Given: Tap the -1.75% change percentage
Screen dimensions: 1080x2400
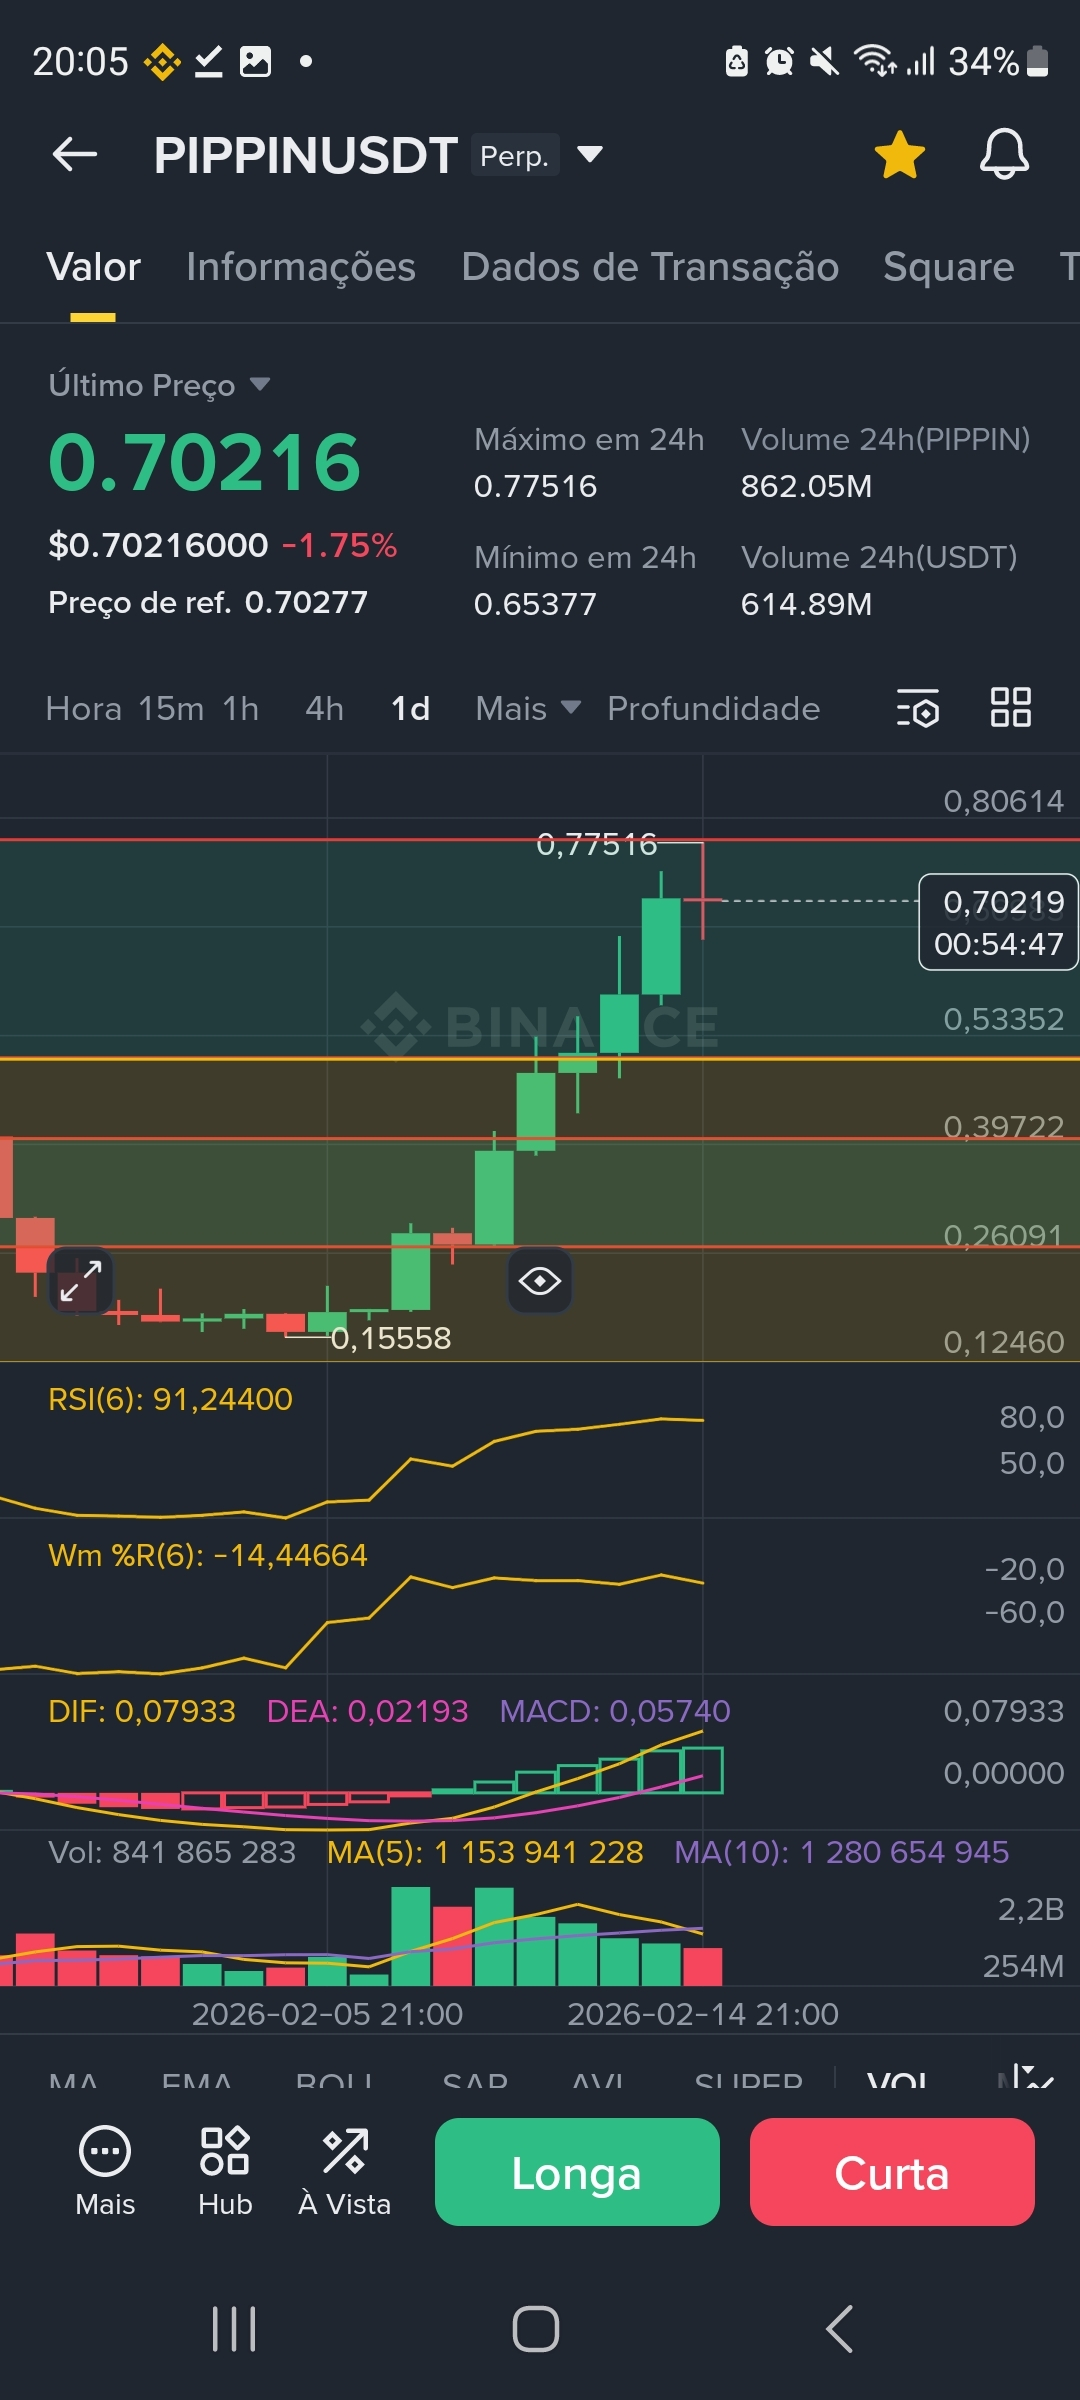Looking at the screenshot, I should 339,546.
